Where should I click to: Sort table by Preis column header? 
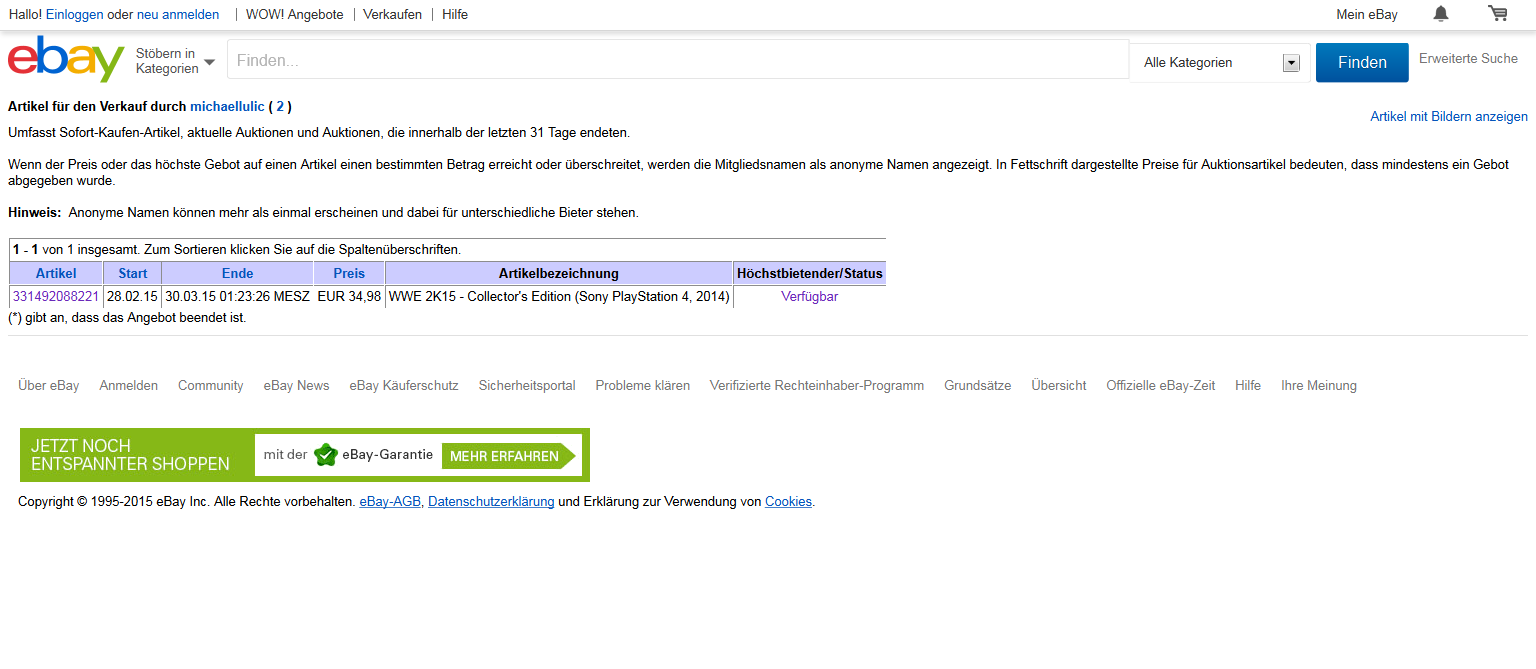click(x=349, y=273)
